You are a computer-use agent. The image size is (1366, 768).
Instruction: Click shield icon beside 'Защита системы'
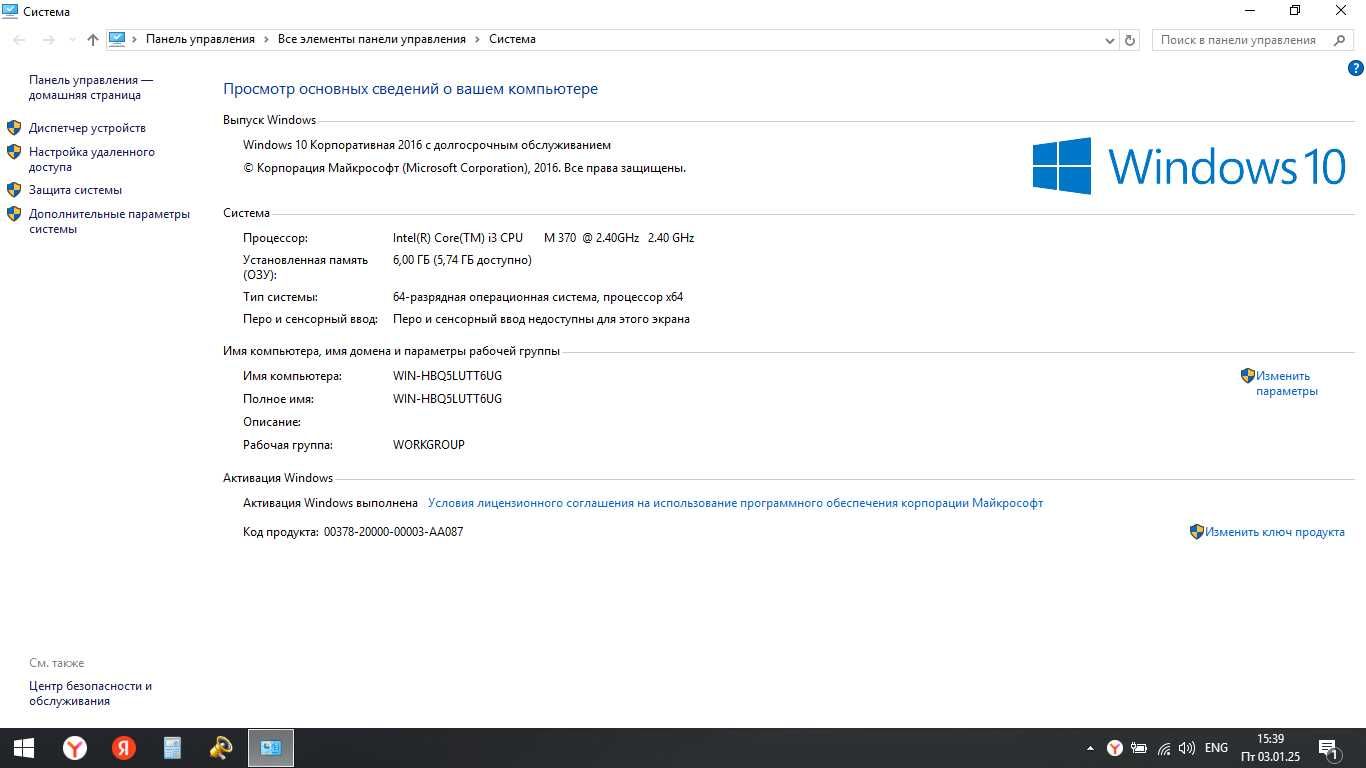point(14,188)
